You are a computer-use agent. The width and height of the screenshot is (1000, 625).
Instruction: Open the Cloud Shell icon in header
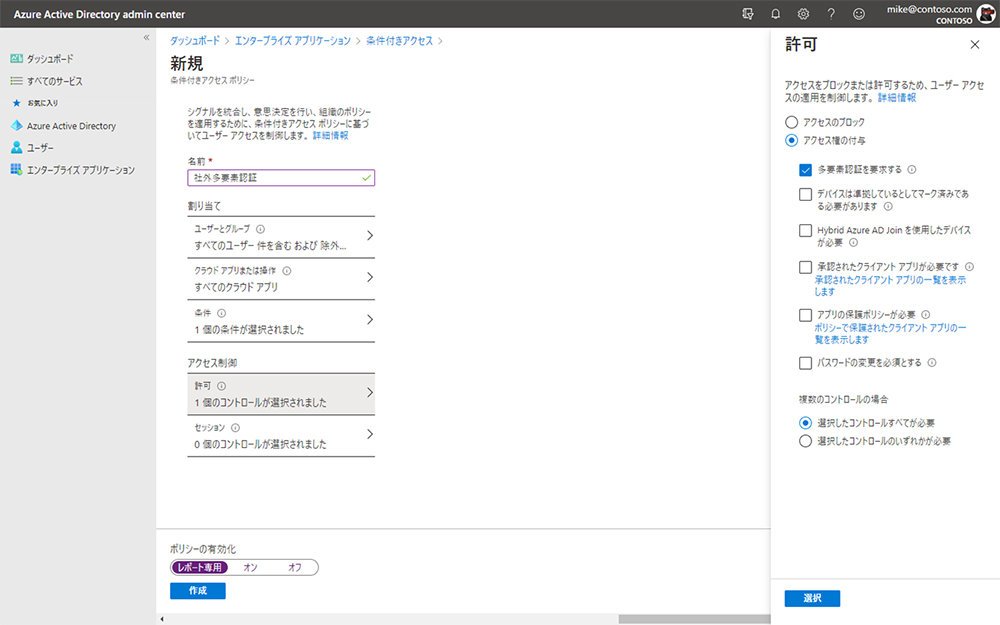pyautogui.click(x=747, y=13)
